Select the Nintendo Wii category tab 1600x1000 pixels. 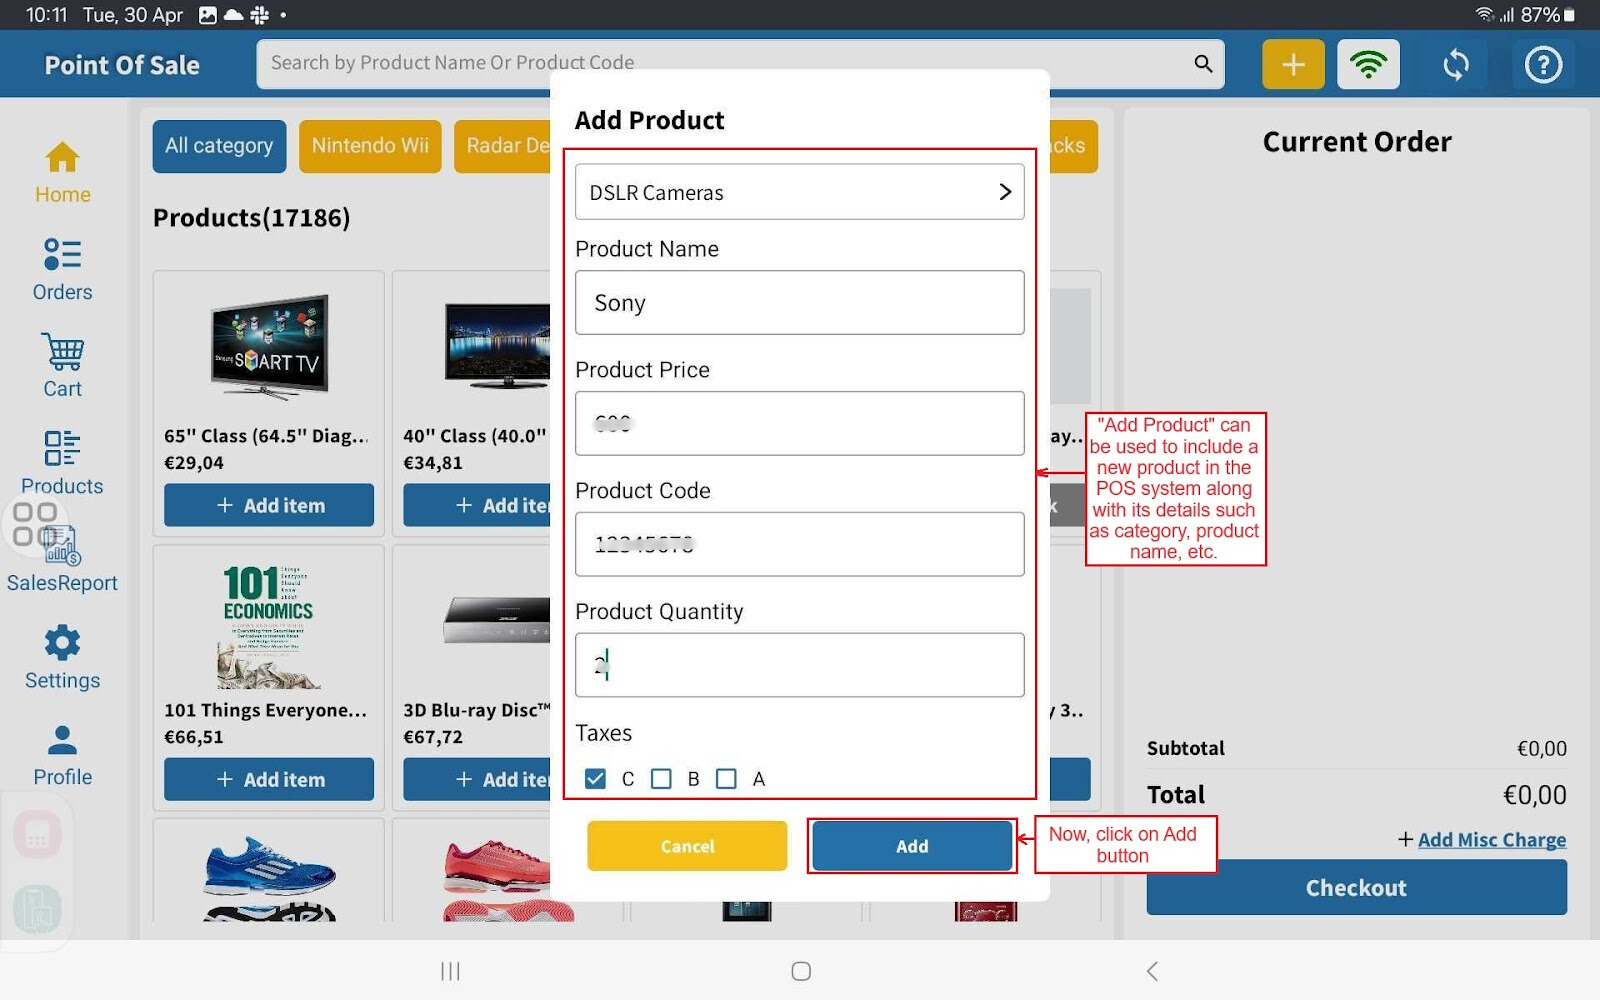(x=370, y=146)
